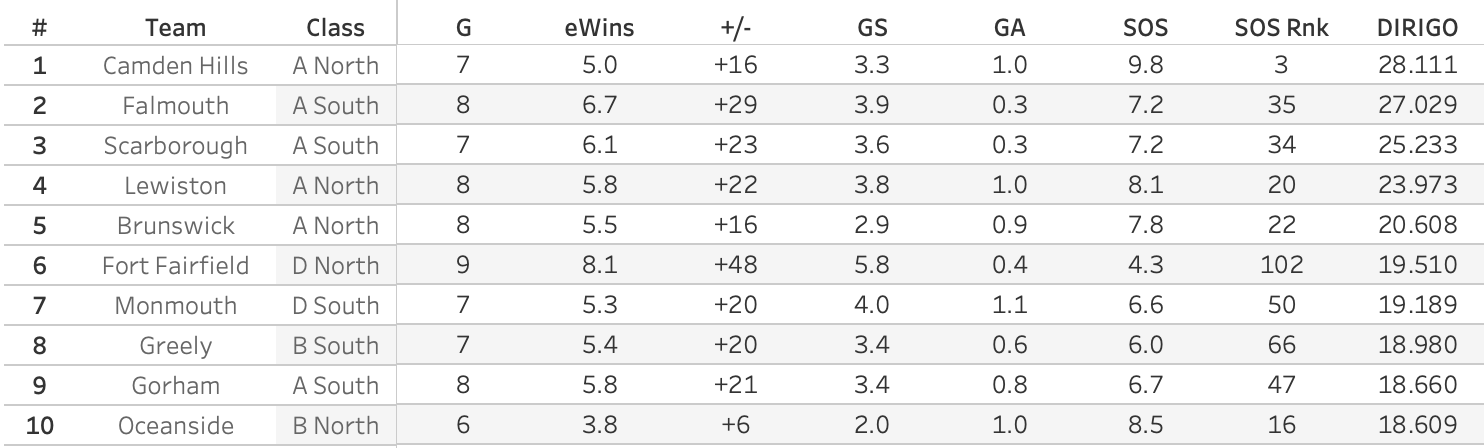Click the Team column header
The image size is (1484, 448).
pos(176,28)
